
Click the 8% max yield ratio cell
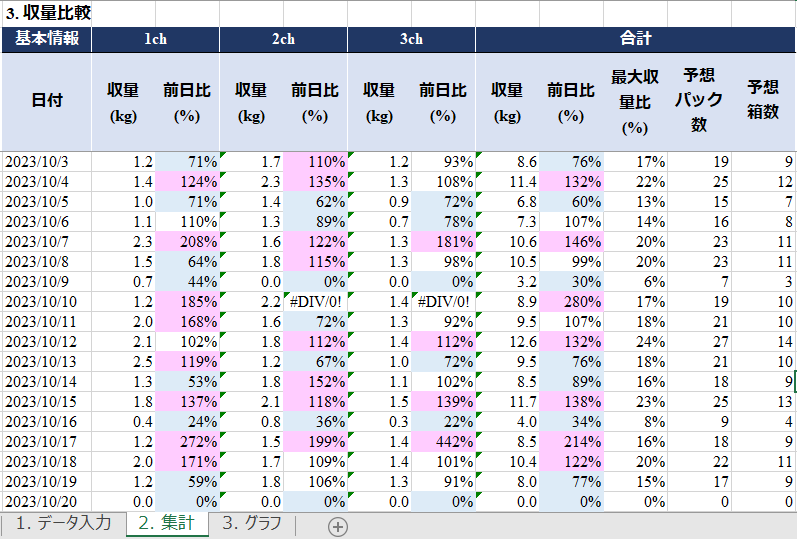click(635, 422)
